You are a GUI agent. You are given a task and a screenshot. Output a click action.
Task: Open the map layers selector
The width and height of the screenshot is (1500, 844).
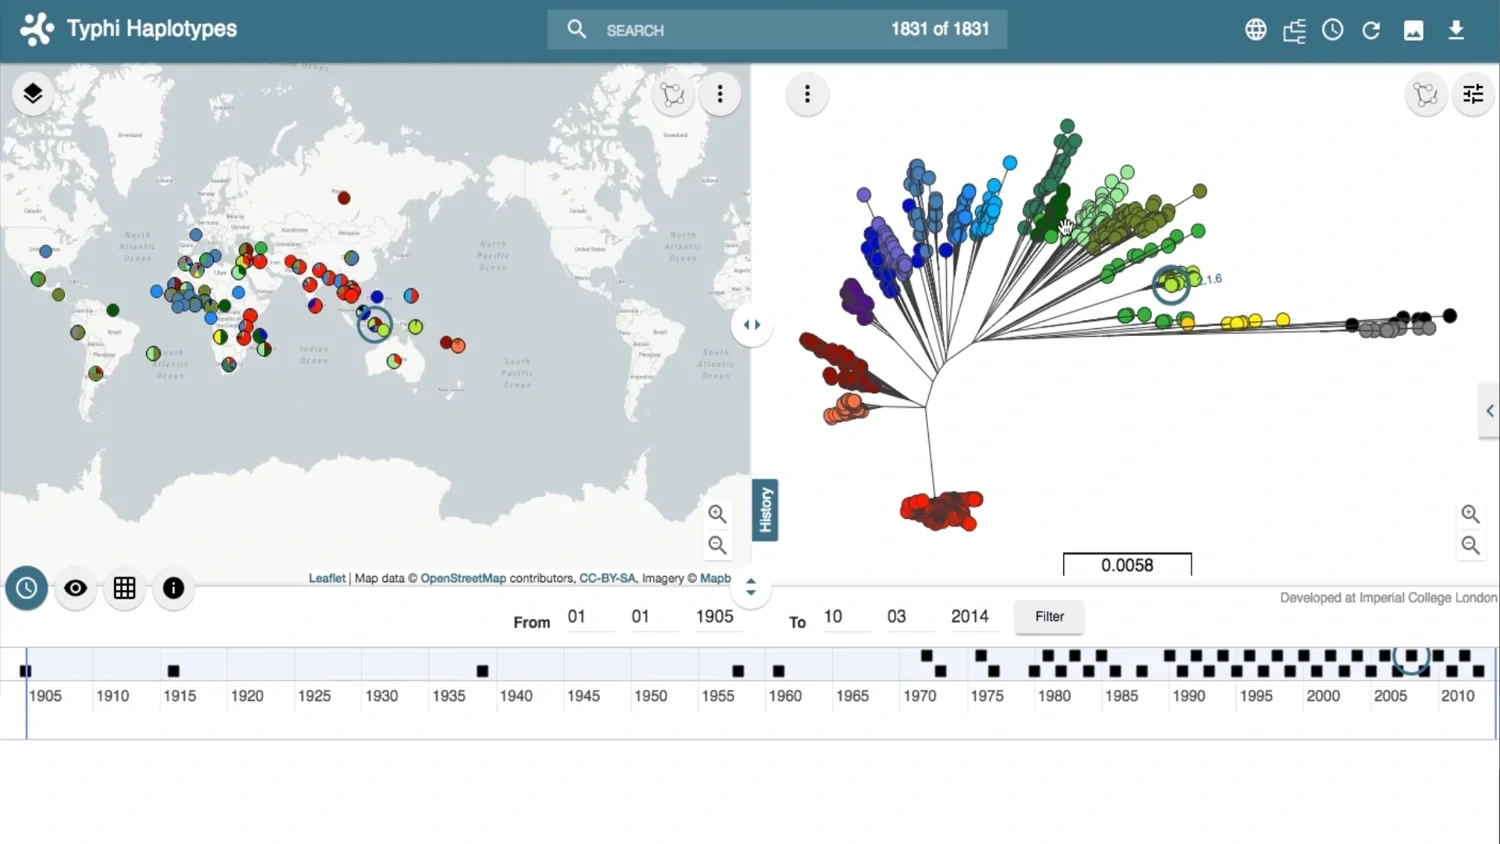pos(33,94)
